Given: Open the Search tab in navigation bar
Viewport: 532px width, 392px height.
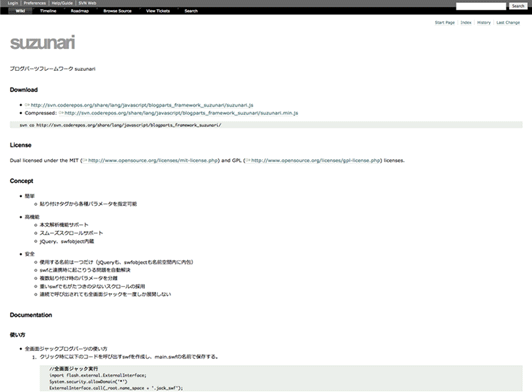Looking at the screenshot, I should click(191, 11).
